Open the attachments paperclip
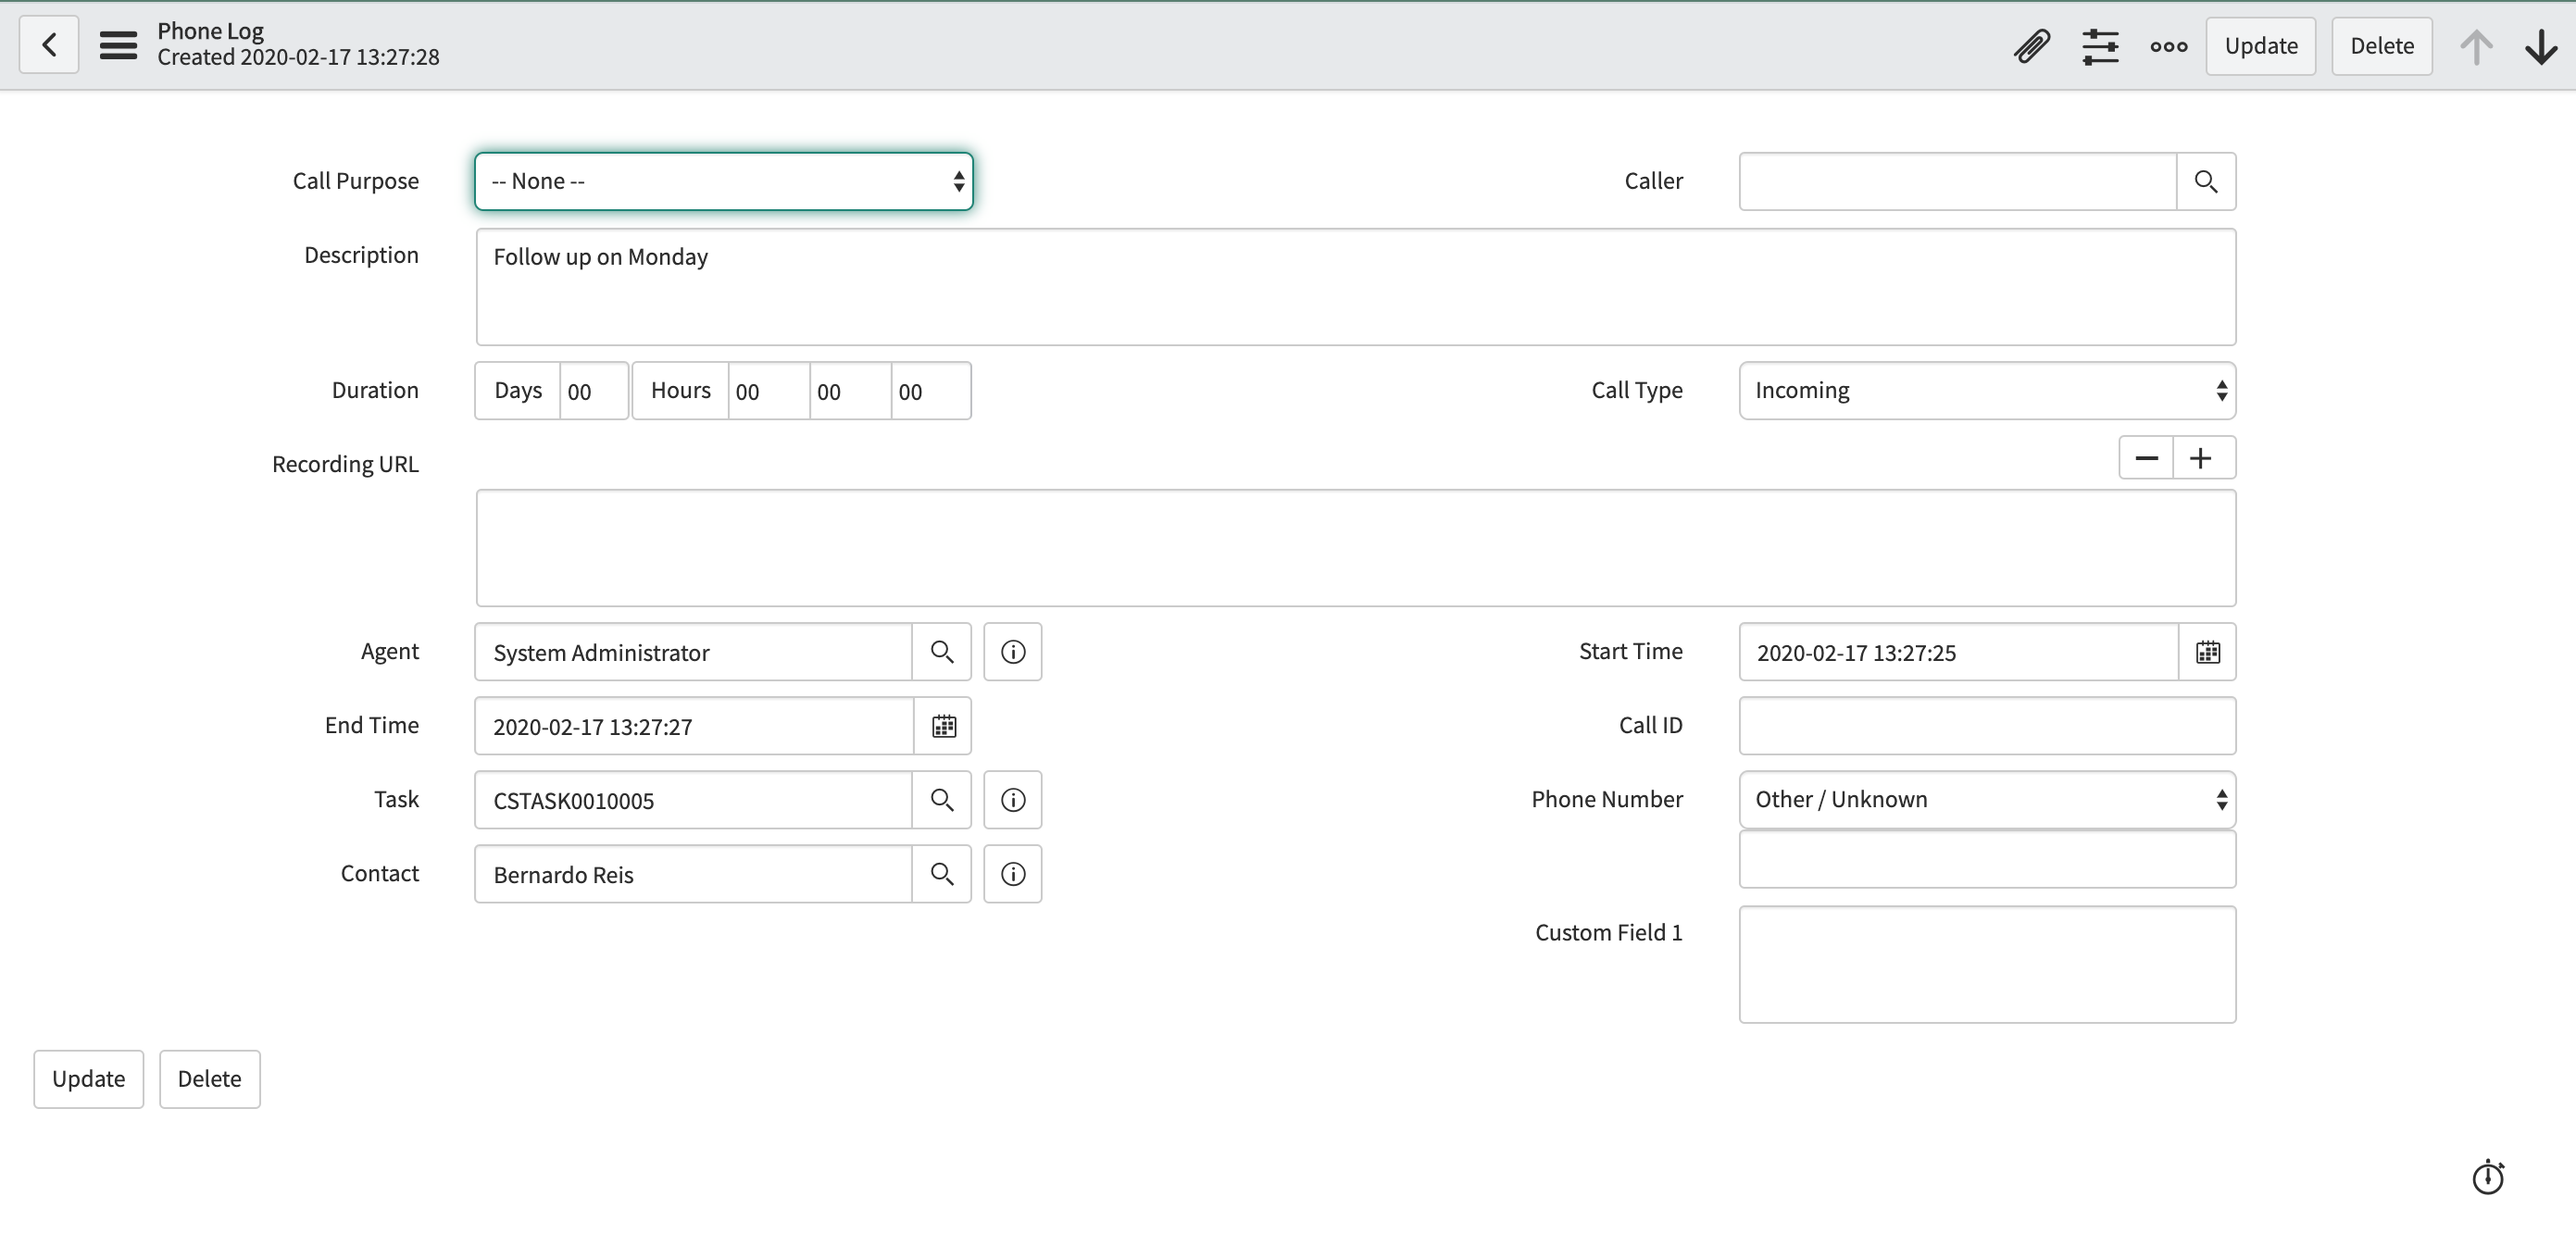 coord(2031,45)
